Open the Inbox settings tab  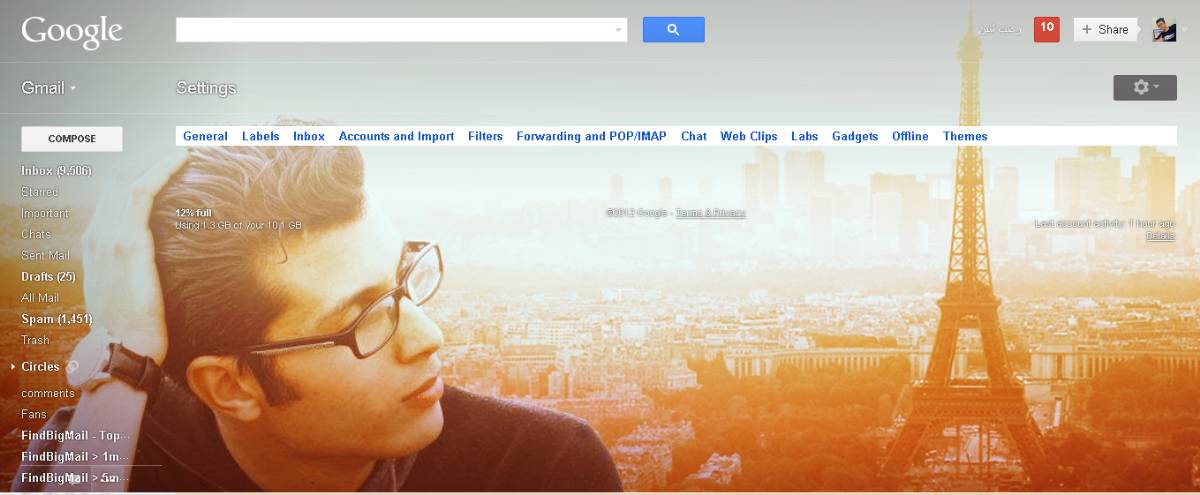tap(309, 136)
